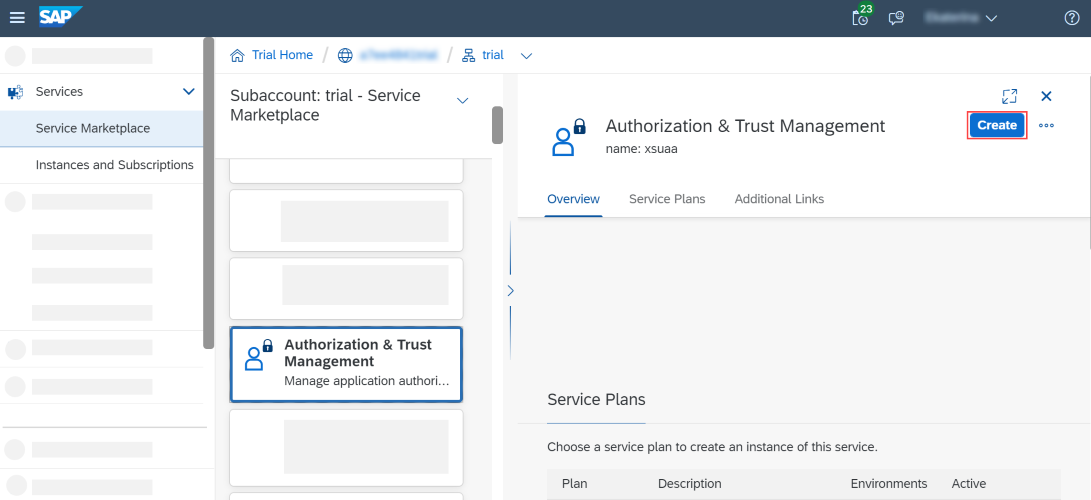
Task: Enter full screen mode for detail panel
Action: click(x=1010, y=97)
